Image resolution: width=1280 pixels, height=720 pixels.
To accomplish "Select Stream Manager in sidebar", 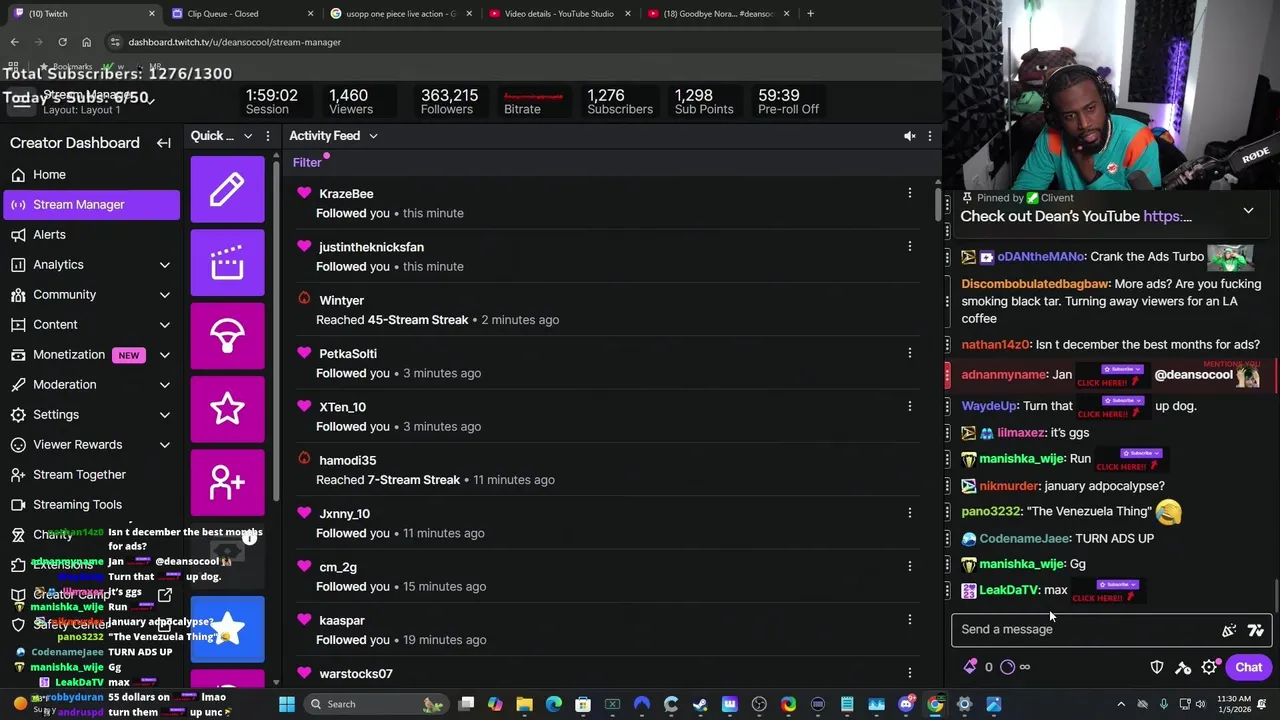I will click(91, 204).
